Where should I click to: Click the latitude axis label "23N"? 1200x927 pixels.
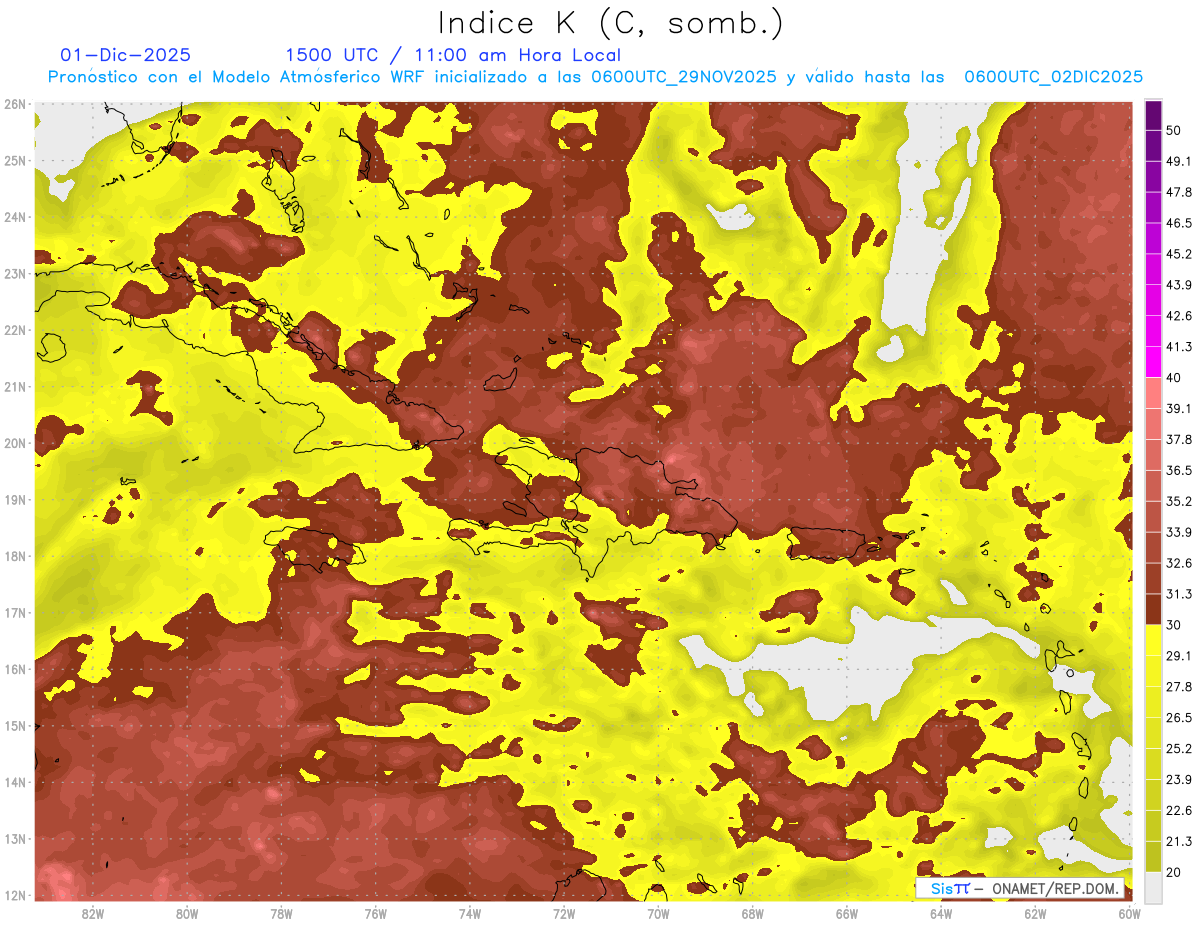point(15,274)
